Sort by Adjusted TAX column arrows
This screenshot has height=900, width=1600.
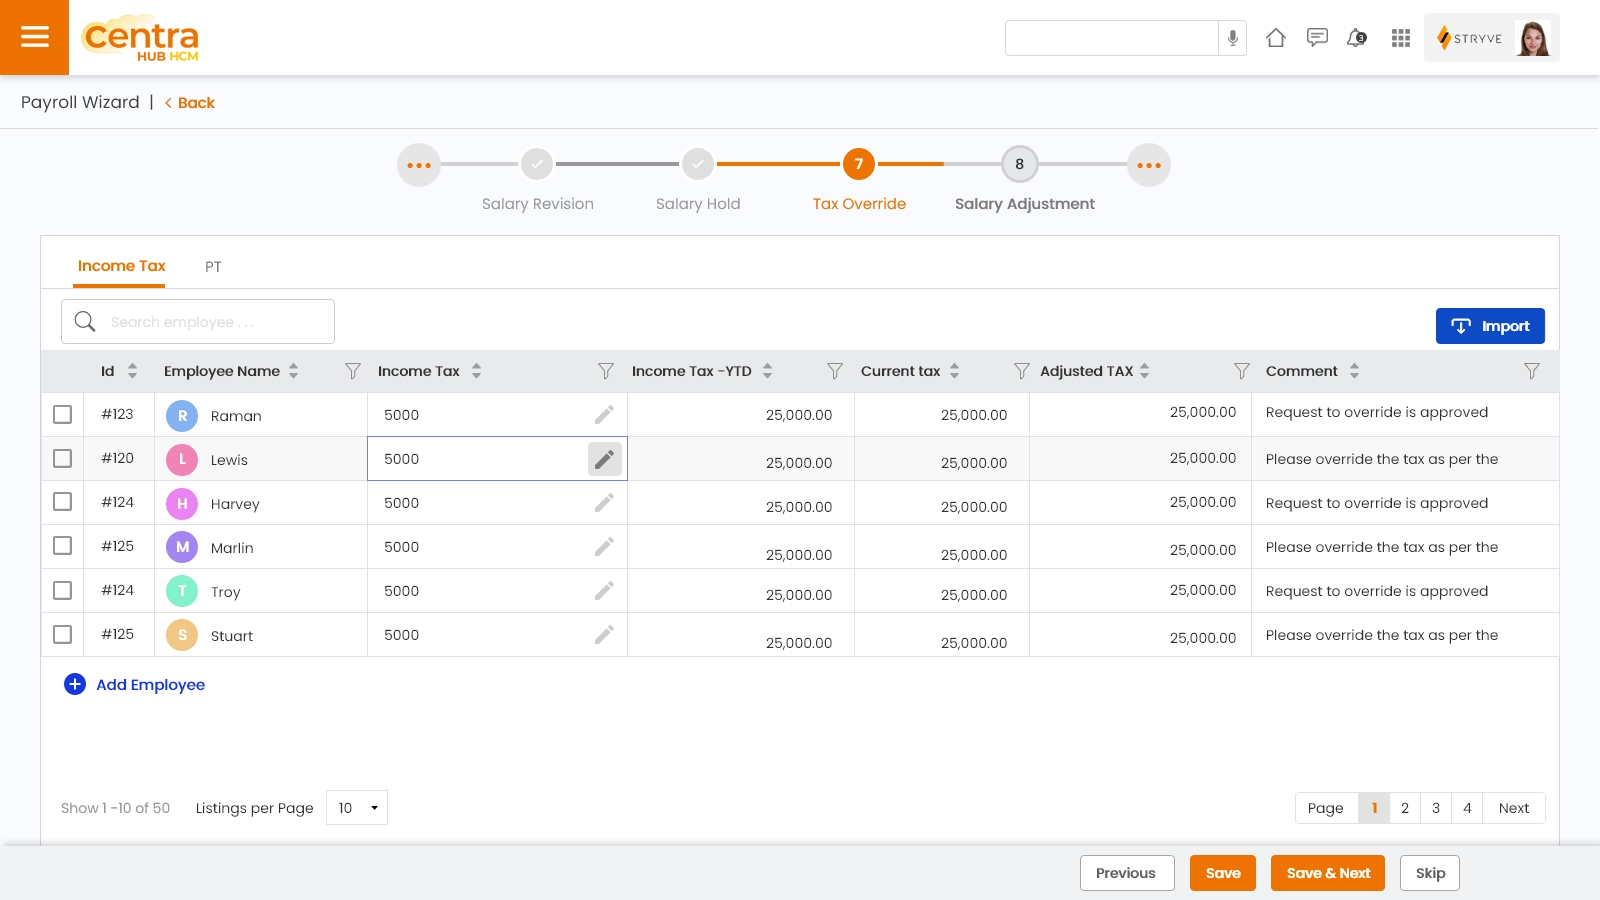pos(1145,371)
